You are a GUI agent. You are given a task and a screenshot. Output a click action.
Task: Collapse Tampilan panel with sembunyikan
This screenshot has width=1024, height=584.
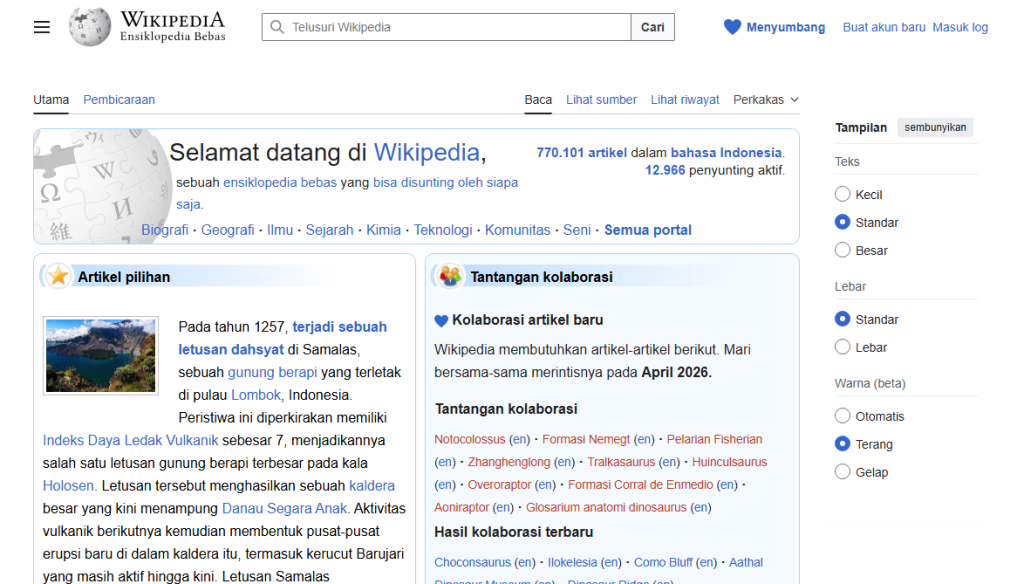click(x=935, y=127)
